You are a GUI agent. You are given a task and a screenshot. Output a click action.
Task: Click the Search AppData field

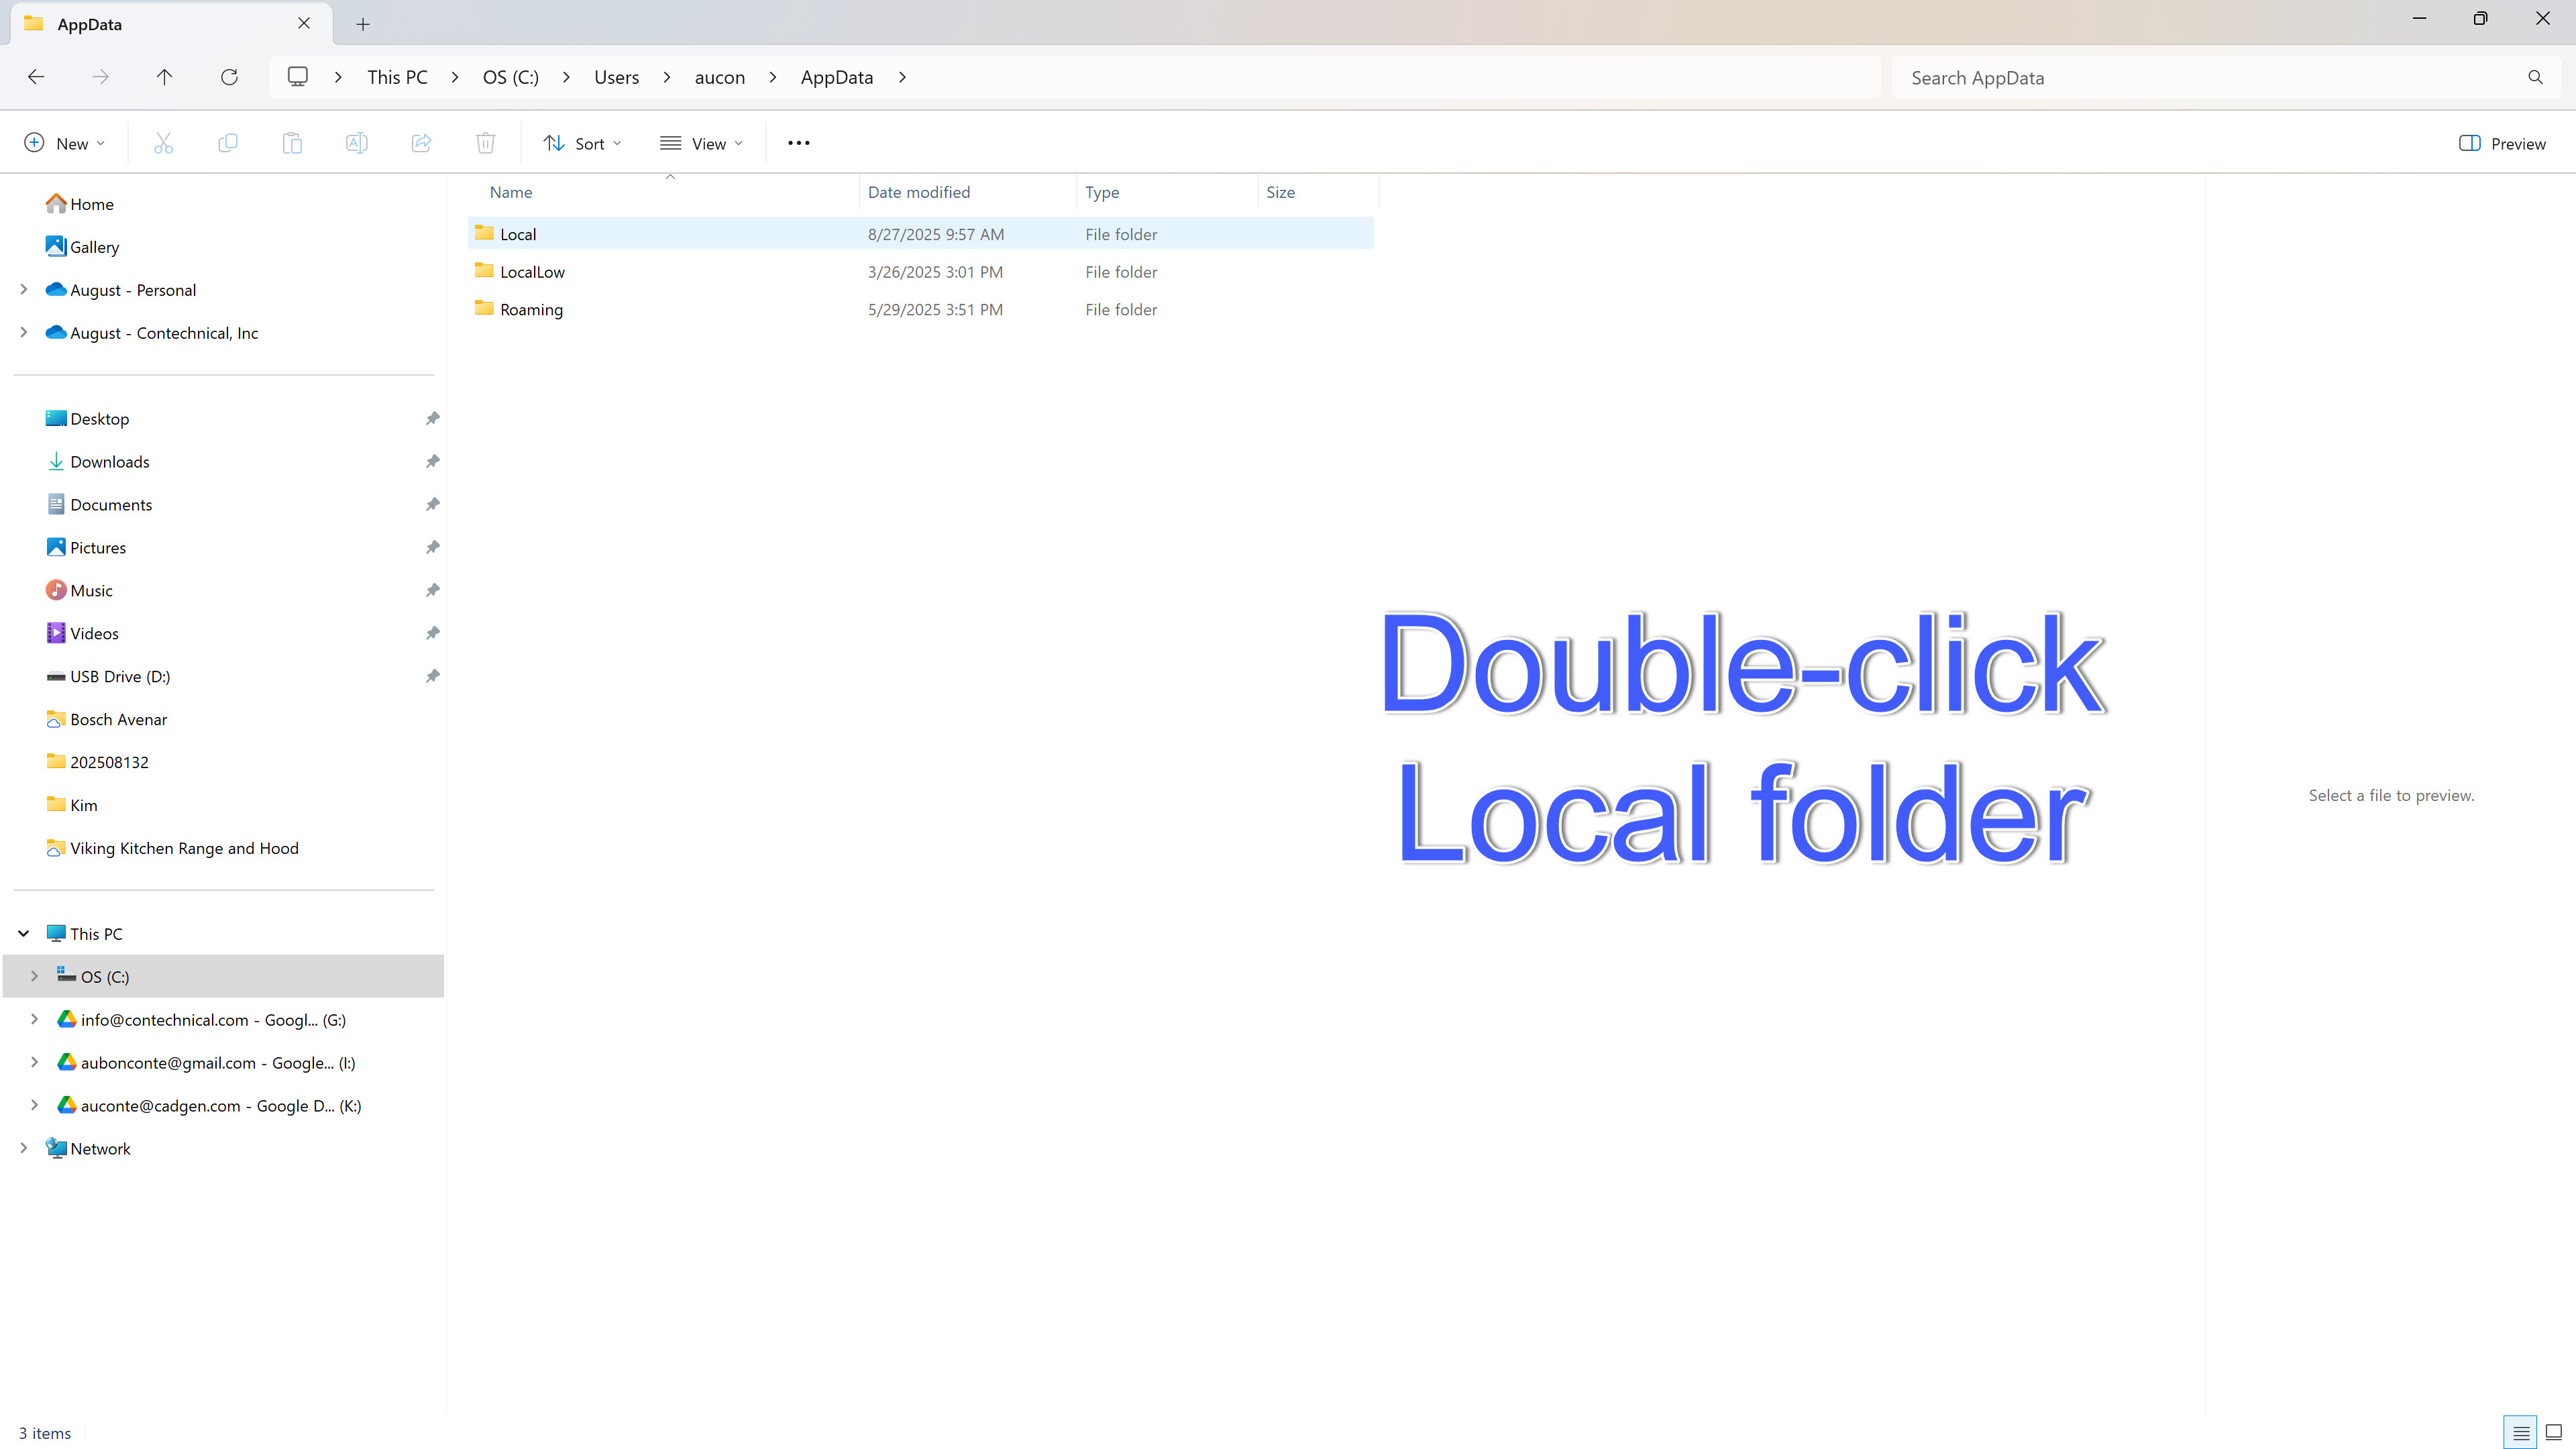coord(2225,77)
